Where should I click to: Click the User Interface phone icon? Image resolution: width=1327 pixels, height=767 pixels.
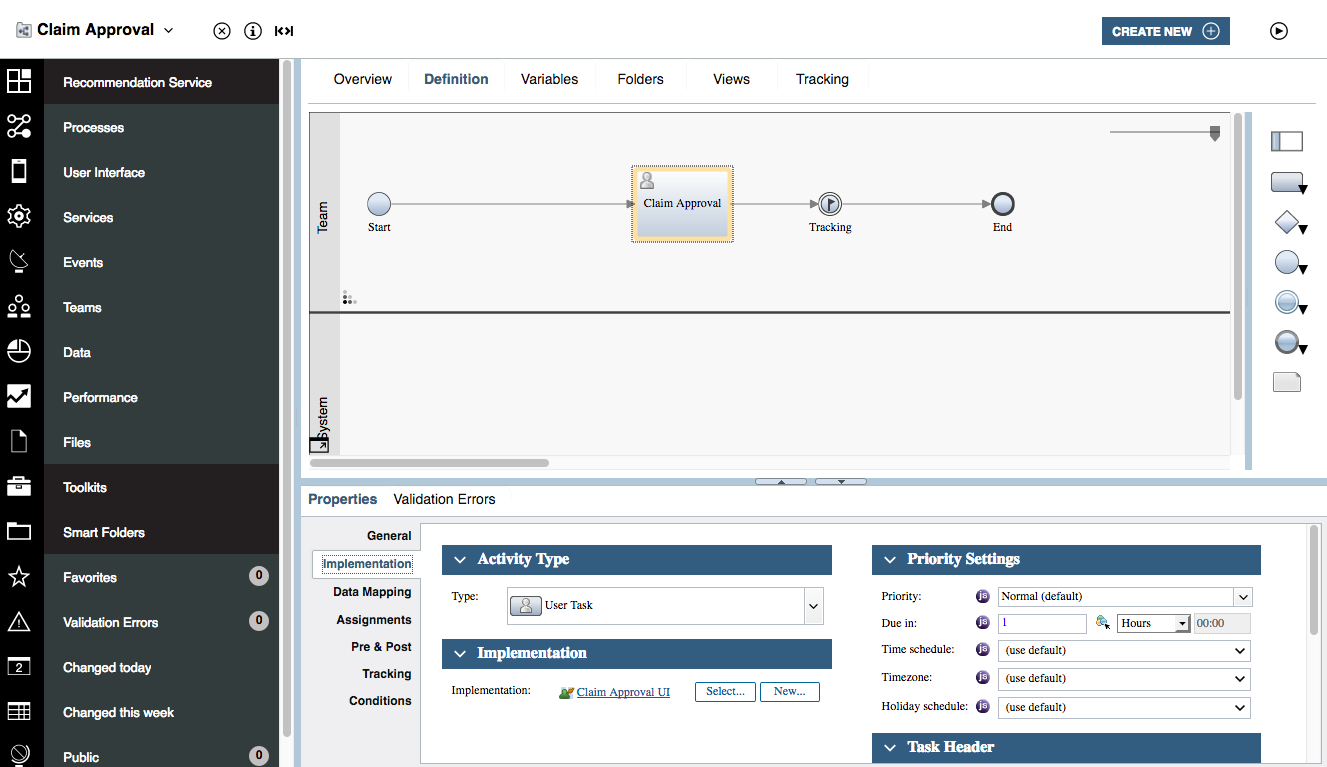(19, 171)
